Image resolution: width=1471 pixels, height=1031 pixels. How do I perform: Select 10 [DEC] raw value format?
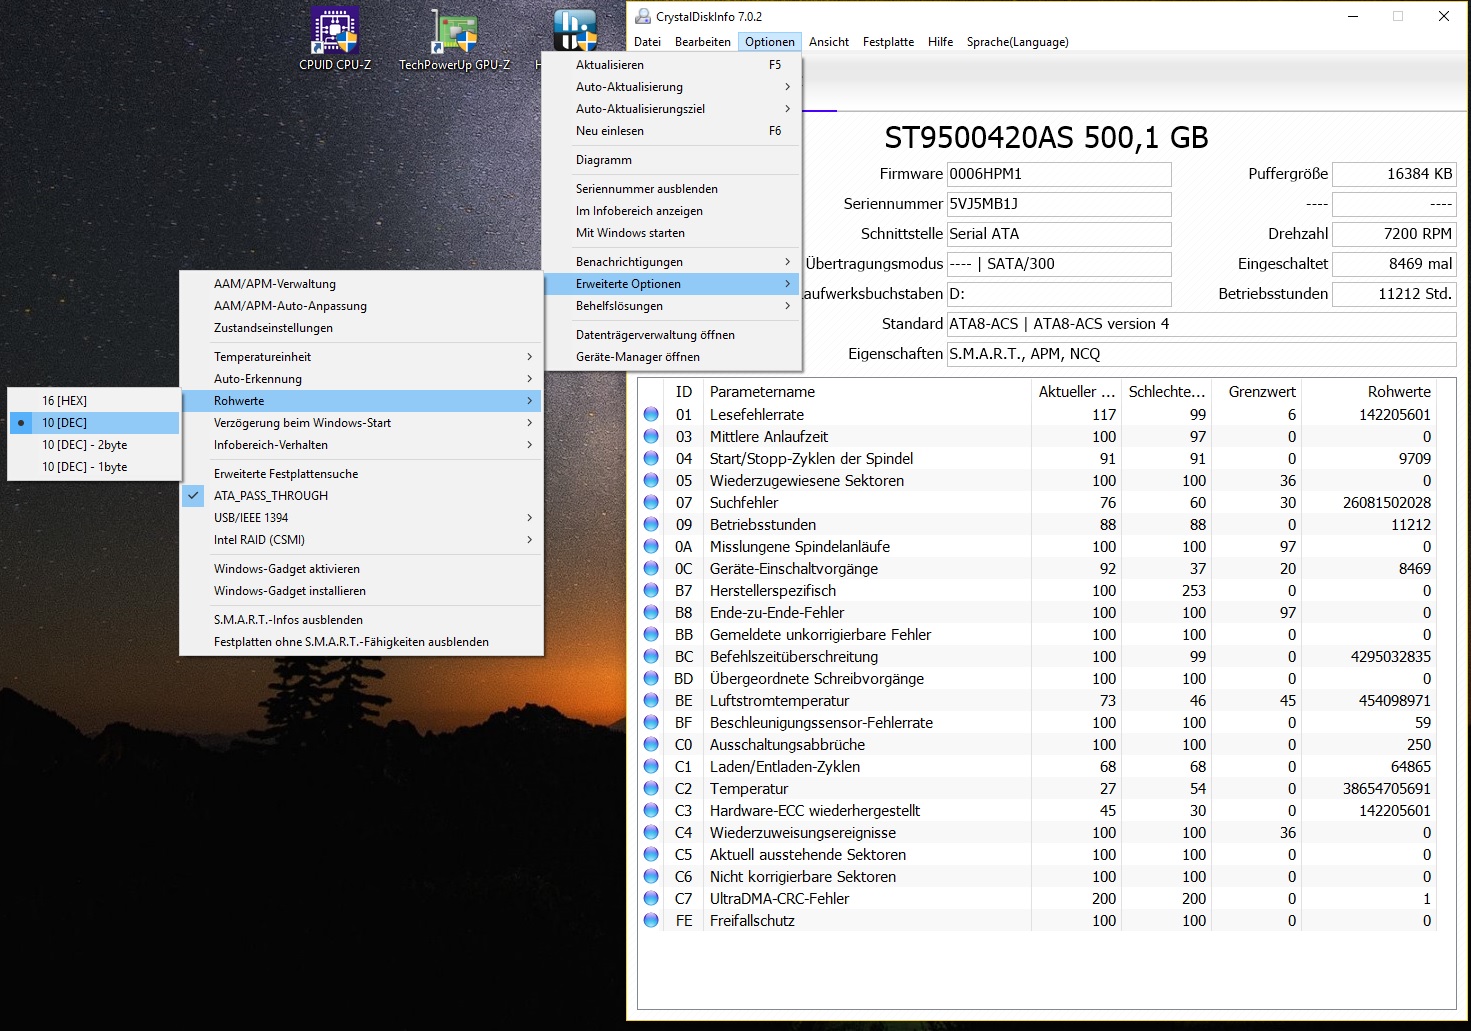coord(94,423)
